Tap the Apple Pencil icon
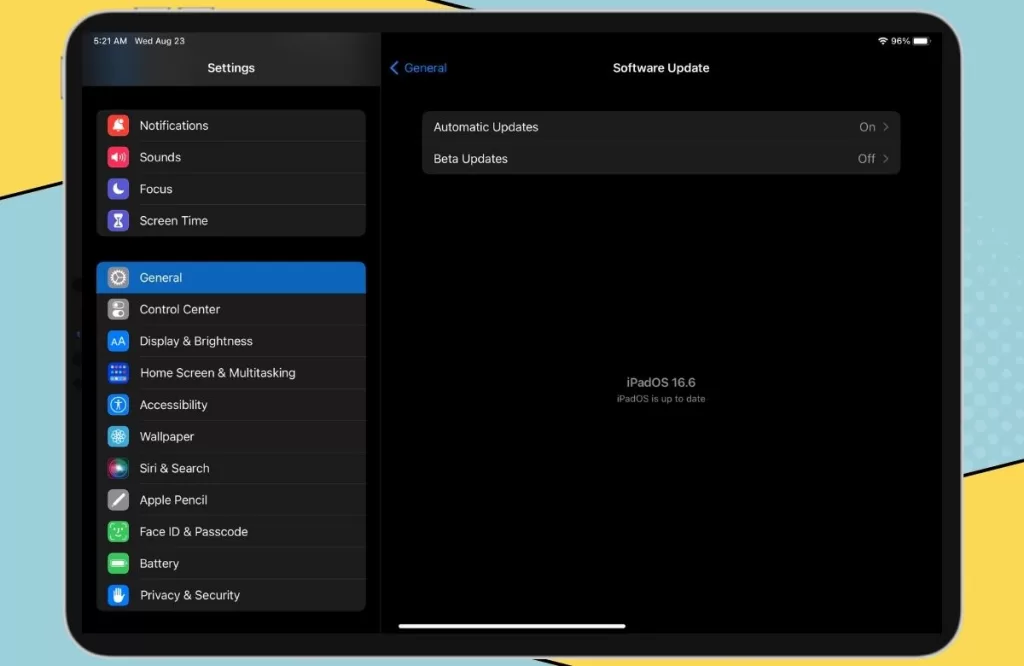1024x666 pixels. tap(118, 500)
